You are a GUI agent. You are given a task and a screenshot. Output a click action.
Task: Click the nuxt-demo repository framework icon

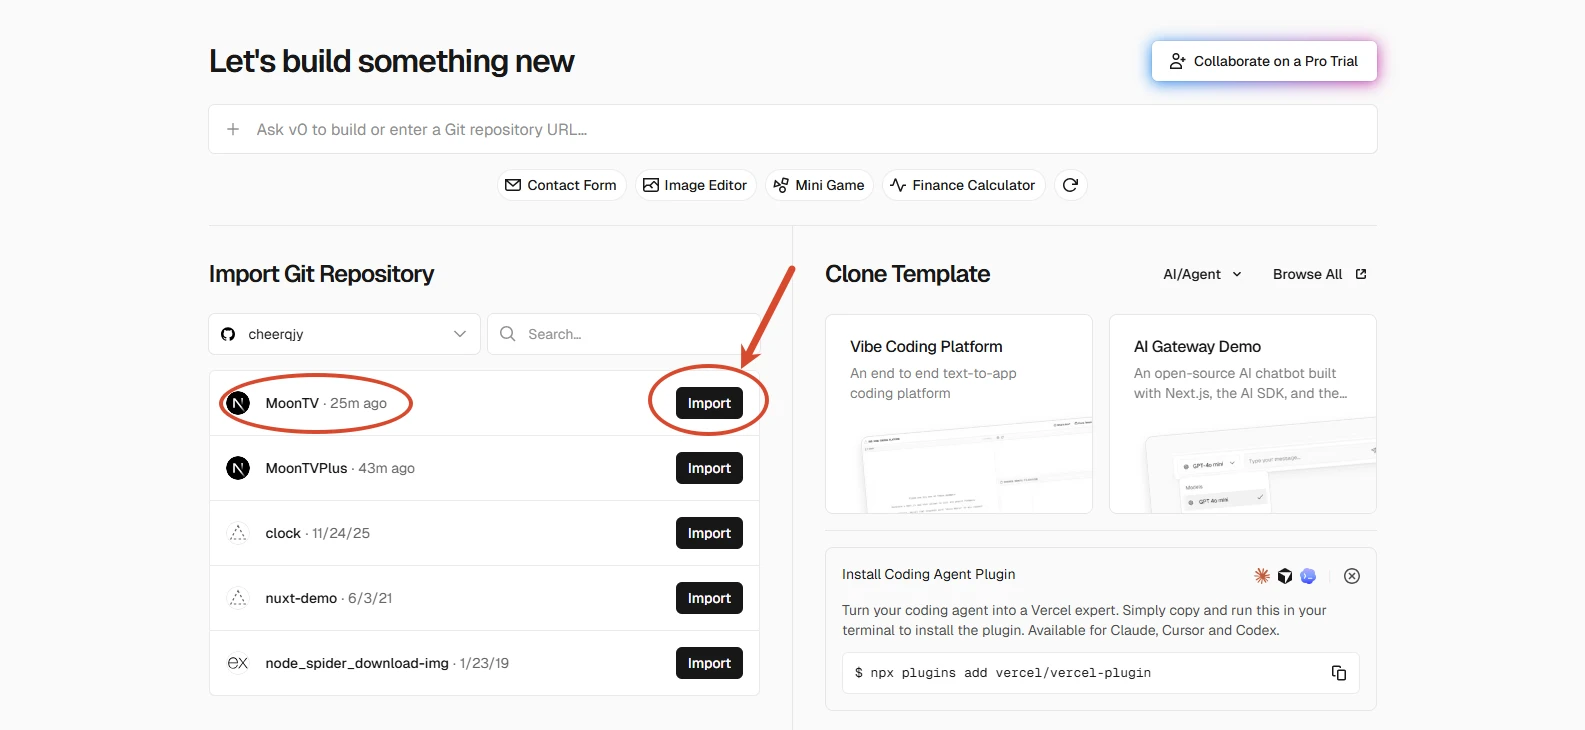(x=238, y=598)
